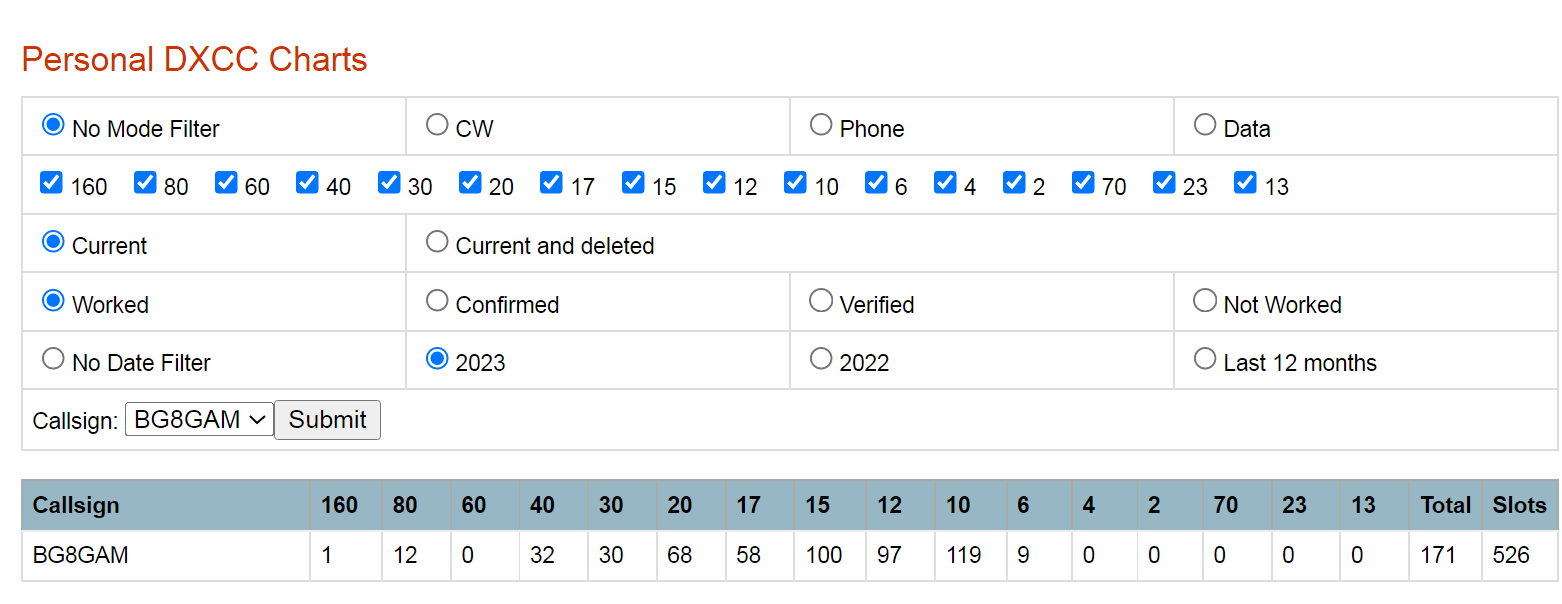Disable the 20 band checkbox

pos(470,183)
